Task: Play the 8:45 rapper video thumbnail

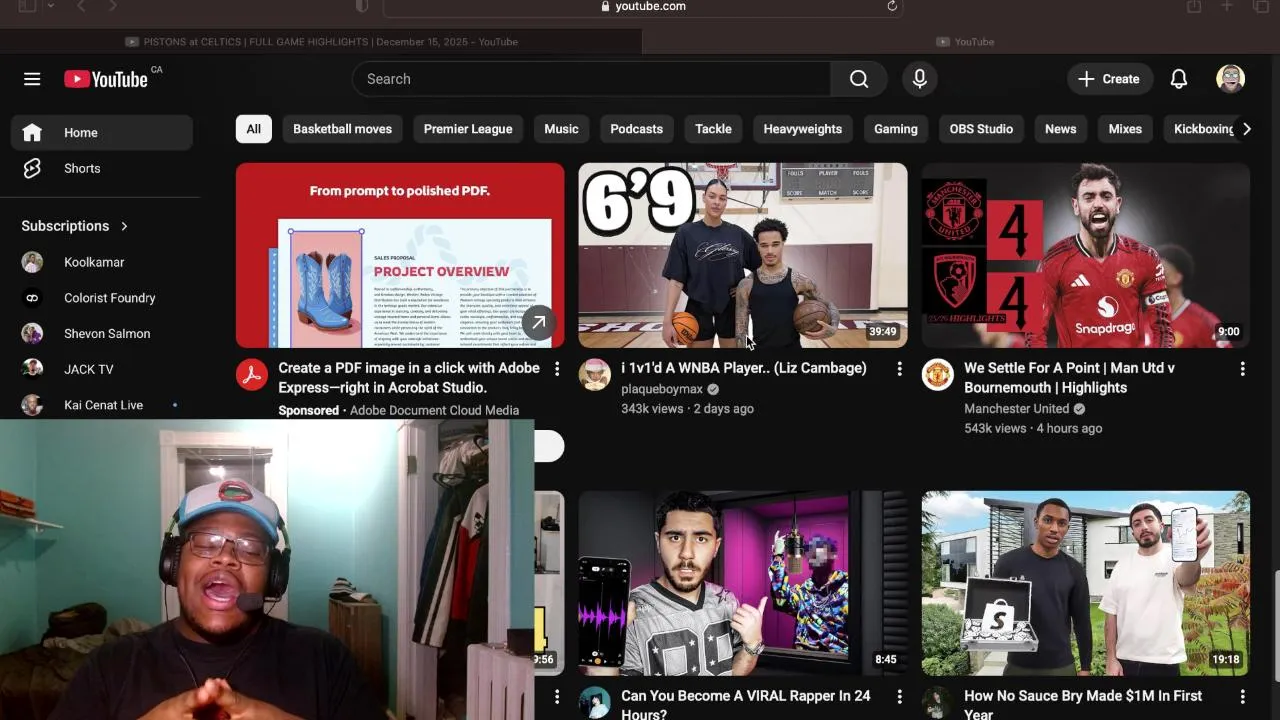Action: pos(743,583)
